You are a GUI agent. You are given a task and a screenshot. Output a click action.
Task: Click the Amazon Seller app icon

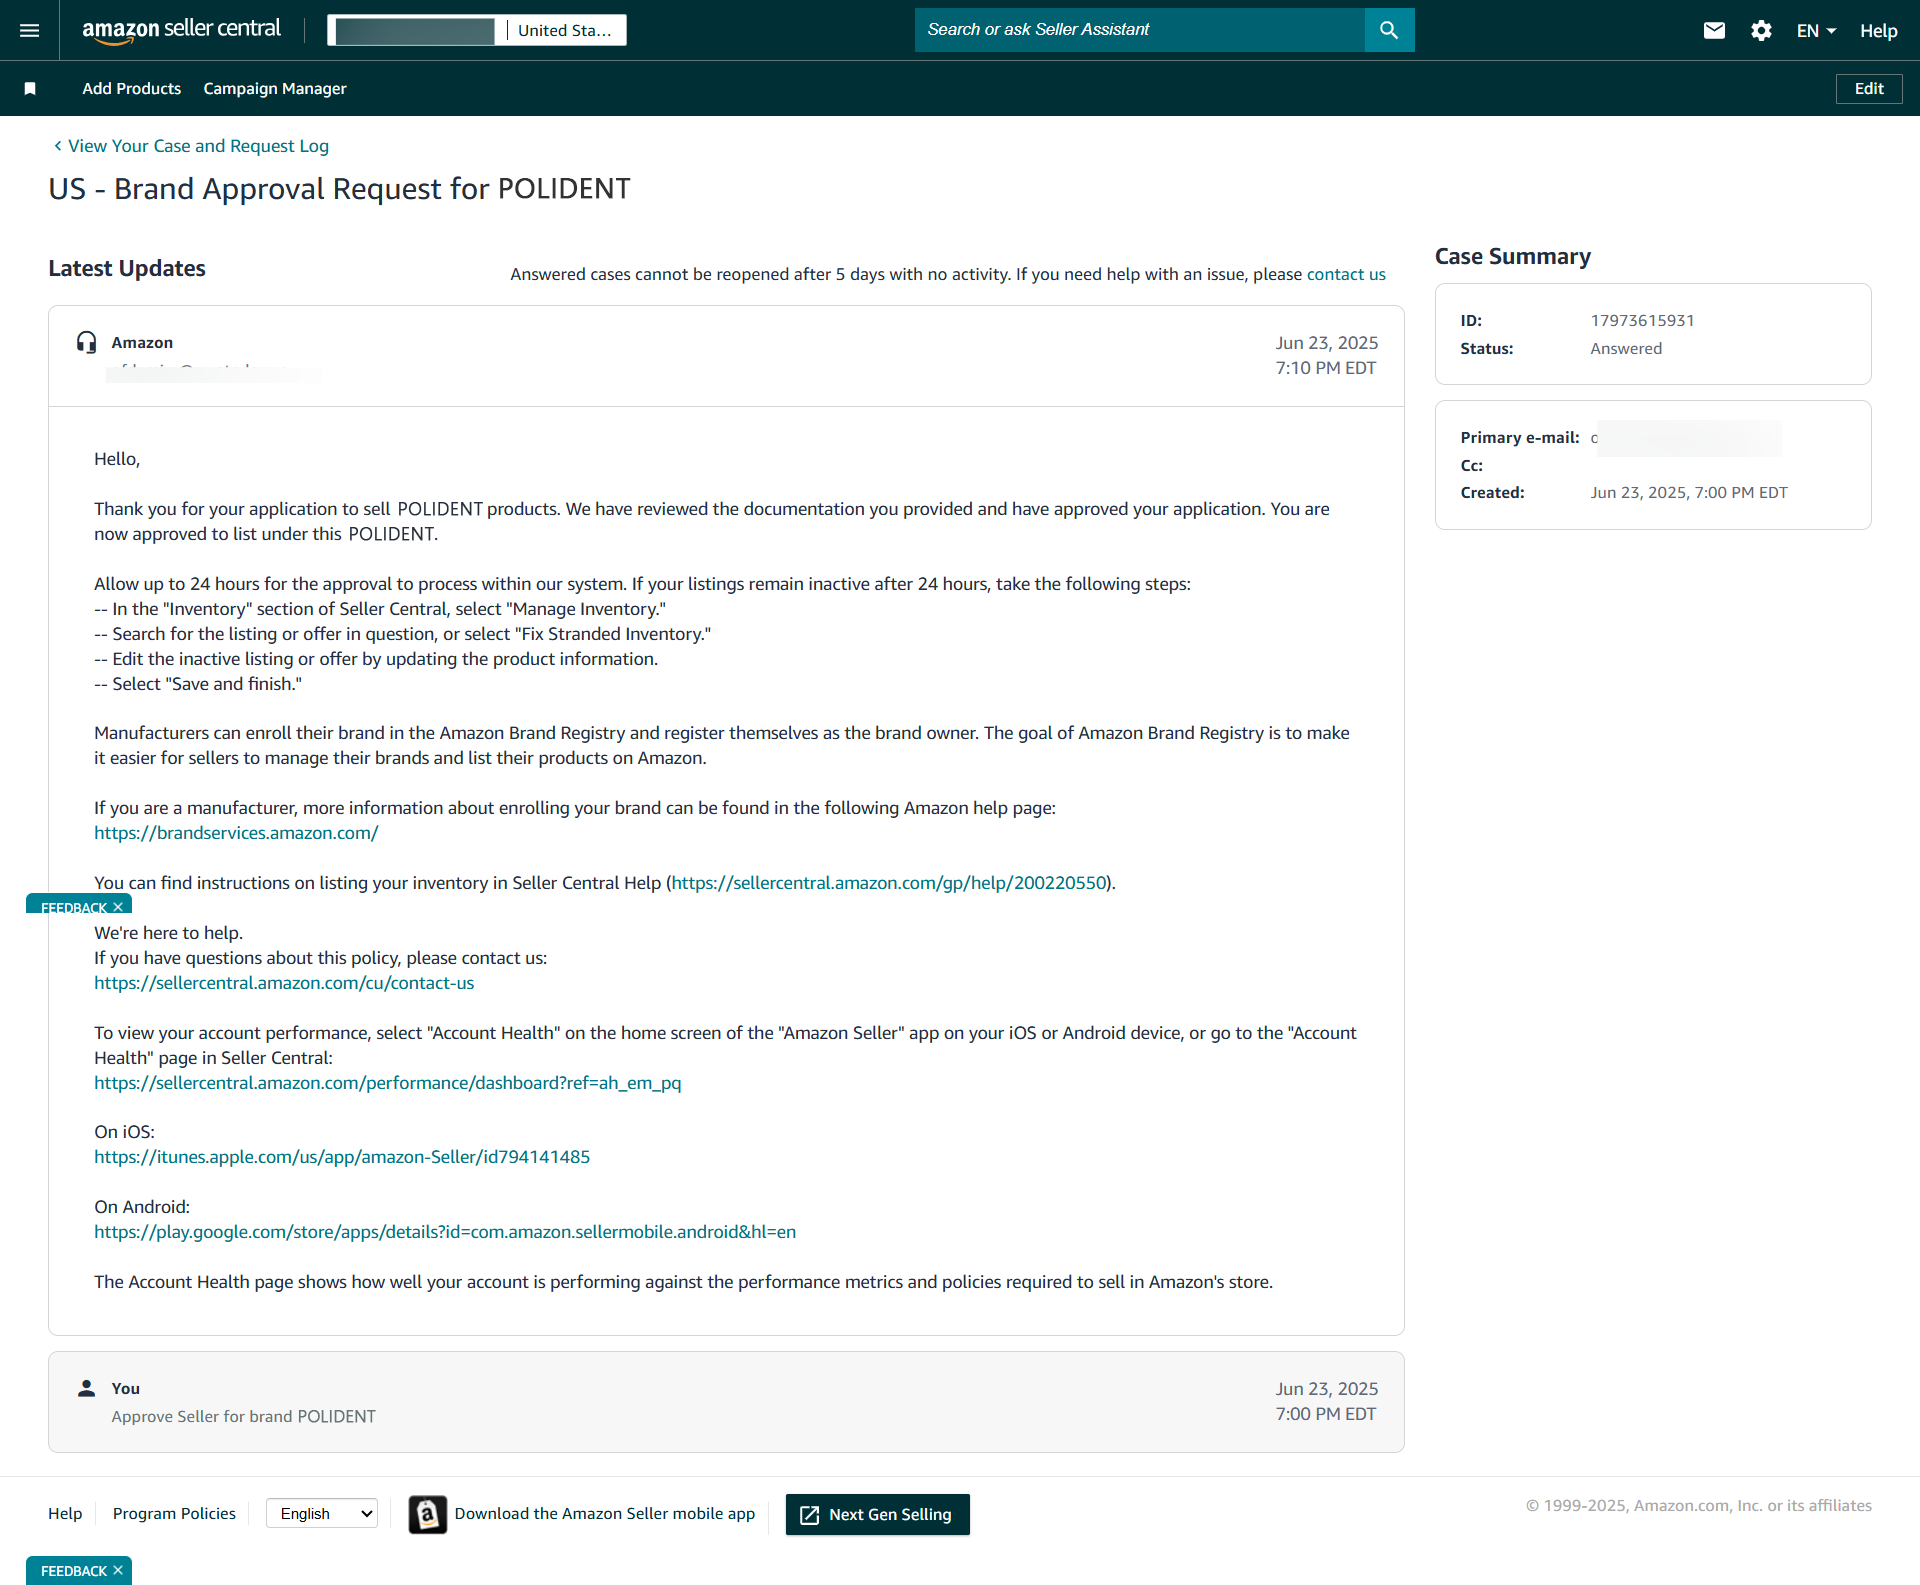(428, 1514)
